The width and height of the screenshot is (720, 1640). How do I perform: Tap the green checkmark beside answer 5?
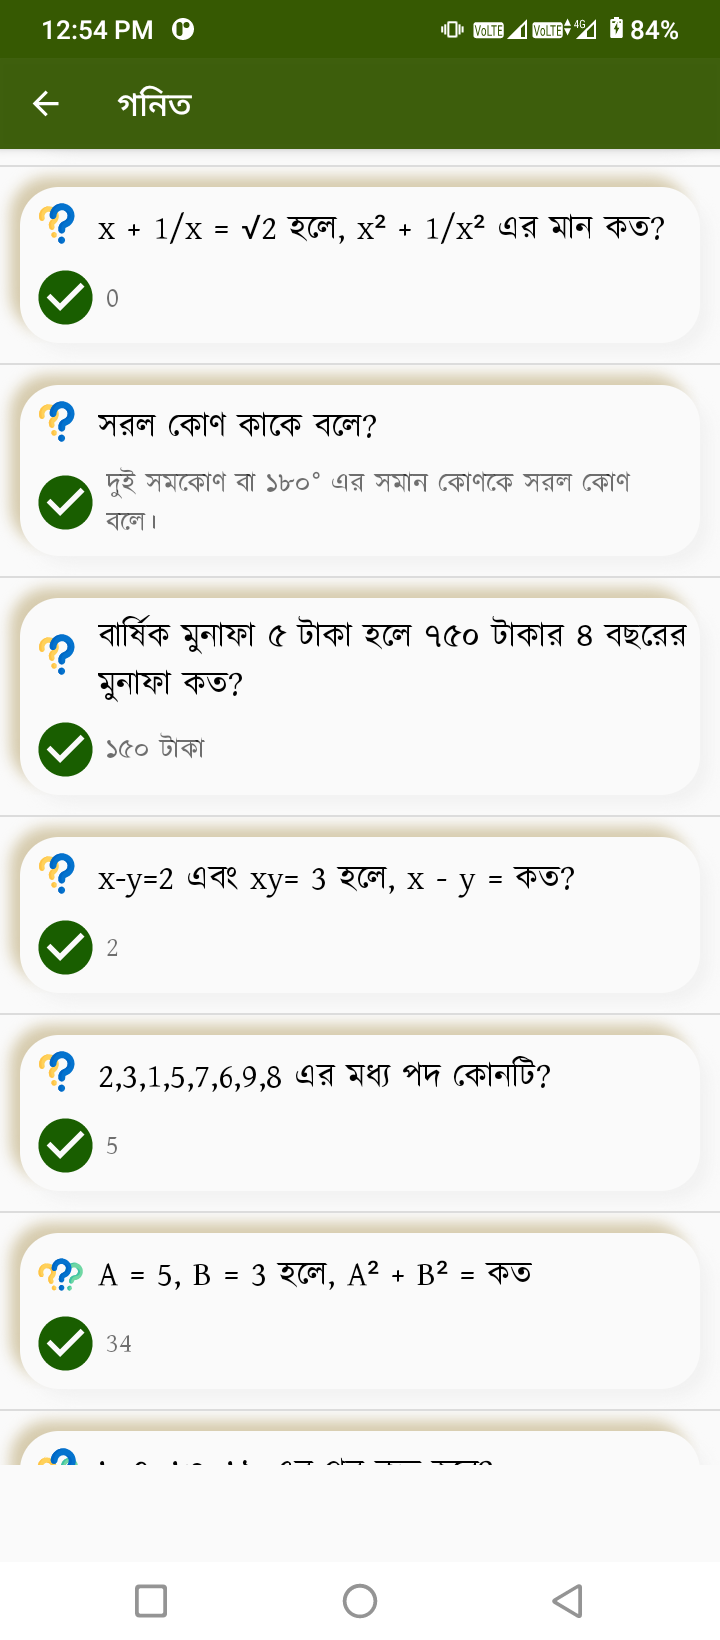click(x=64, y=1144)
